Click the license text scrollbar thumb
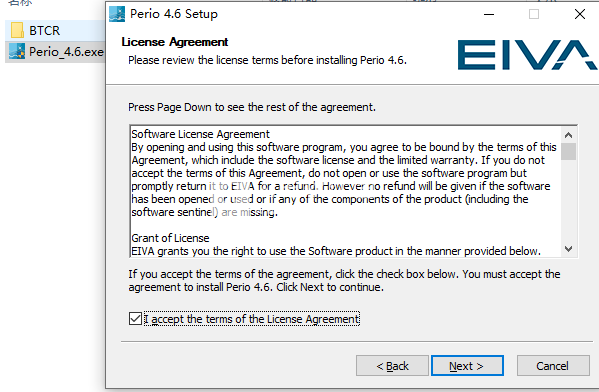The image size is (599, 392). [x=568, y=151]
